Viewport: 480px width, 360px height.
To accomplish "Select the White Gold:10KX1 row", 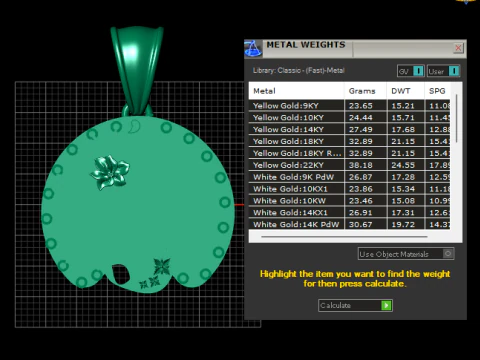I will pos(349,189).
